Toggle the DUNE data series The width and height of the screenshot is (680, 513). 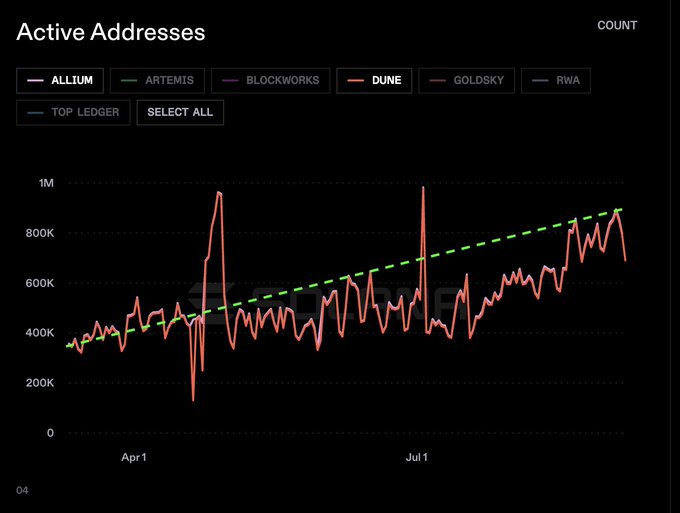coord(374,81)
